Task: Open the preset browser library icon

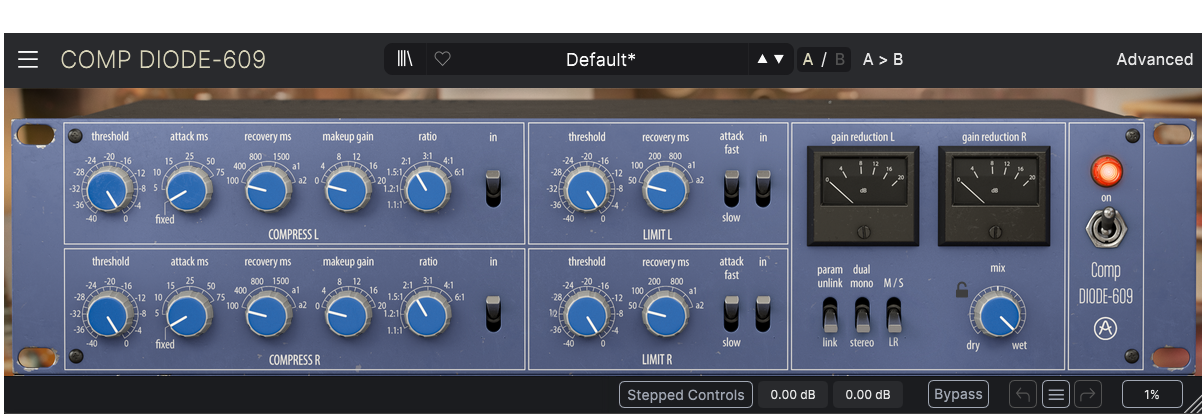Action: [405, 59]
